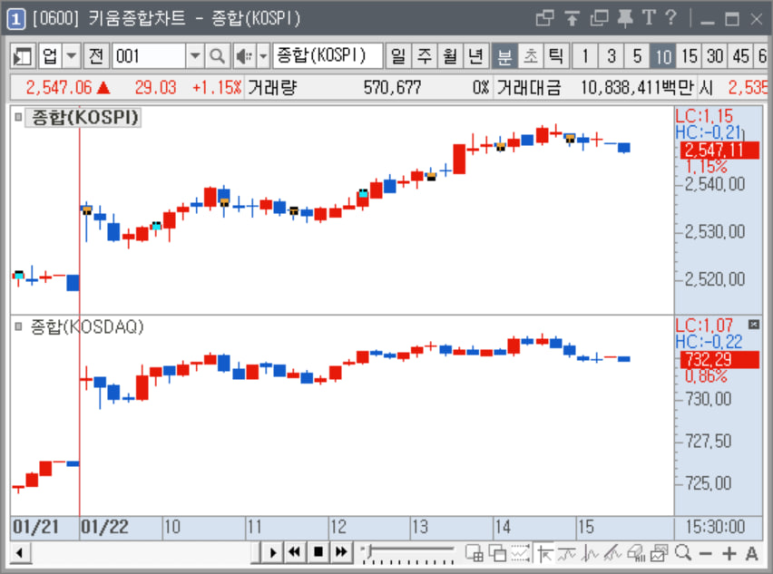The height and width of the screenshot is (574, 773).
Task: Set interval to 45 minutes
Action: (x=741, y=56)
